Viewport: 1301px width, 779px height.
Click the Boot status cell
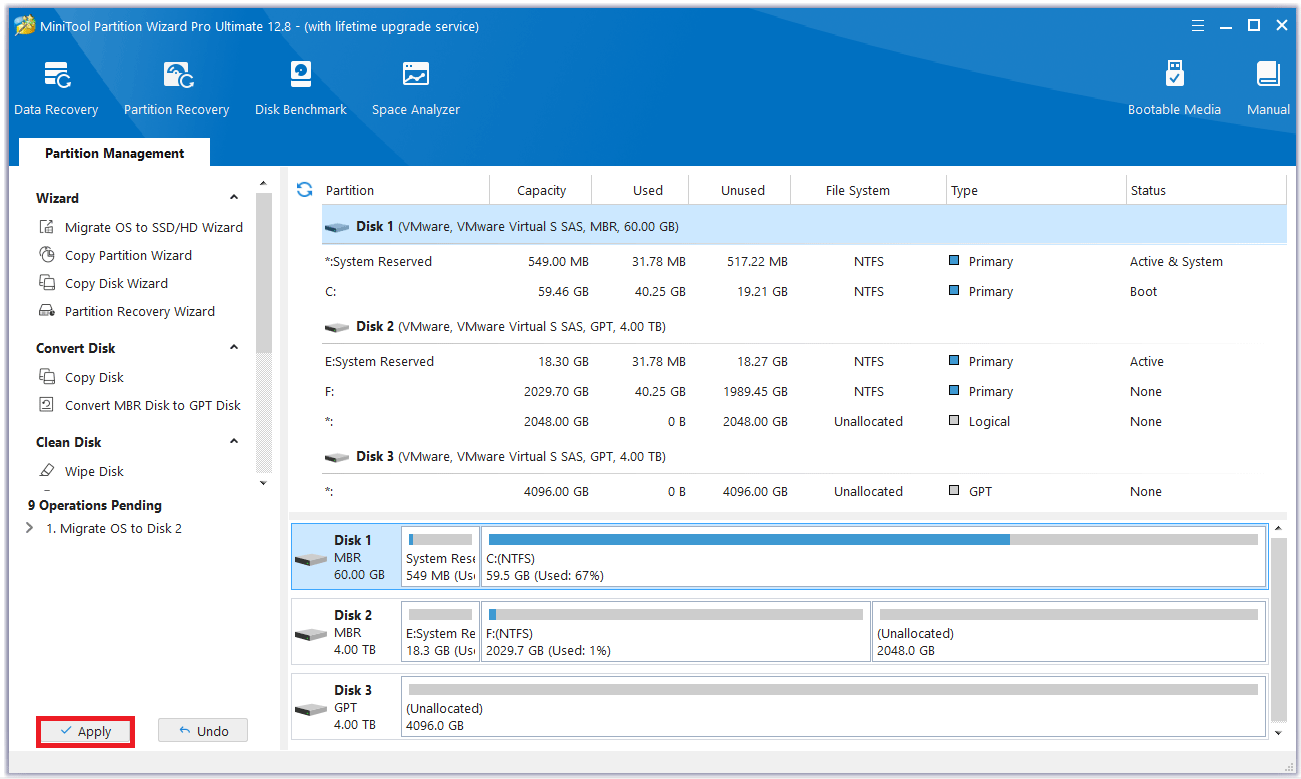1143,291
